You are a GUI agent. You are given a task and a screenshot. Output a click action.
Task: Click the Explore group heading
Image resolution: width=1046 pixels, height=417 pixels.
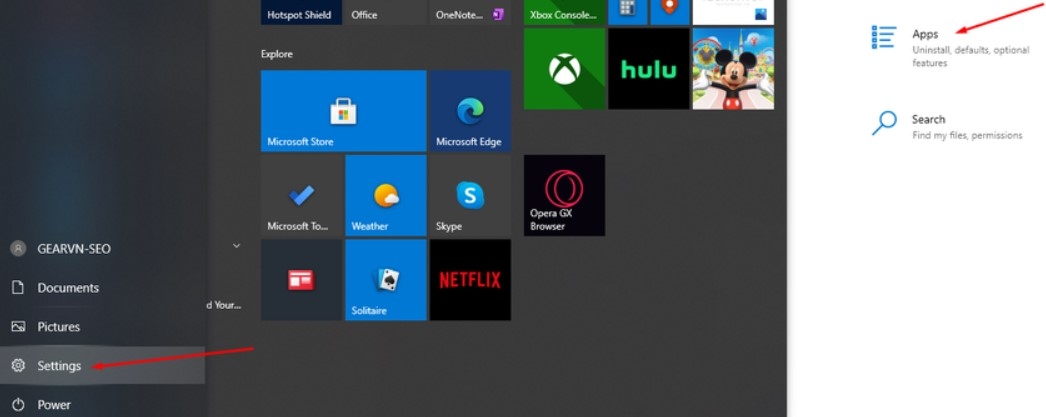point(277,54)
